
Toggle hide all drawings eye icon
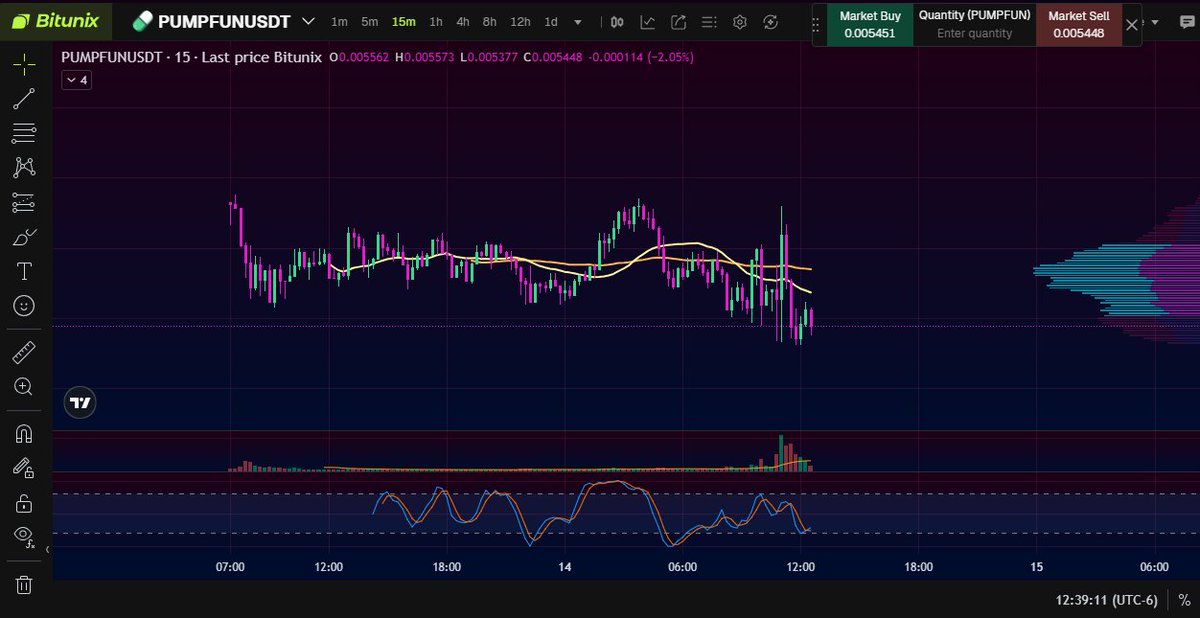pyautogui.click(x=25, y=536)
